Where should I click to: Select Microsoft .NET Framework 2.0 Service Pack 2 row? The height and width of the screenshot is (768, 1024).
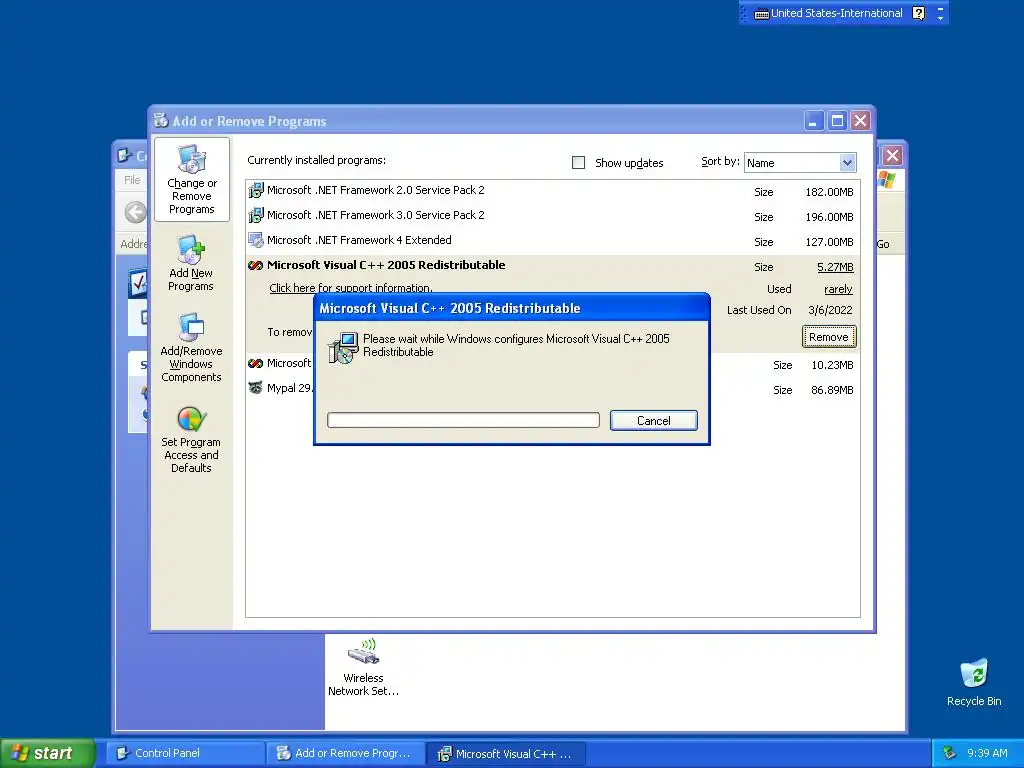[552, 191]
